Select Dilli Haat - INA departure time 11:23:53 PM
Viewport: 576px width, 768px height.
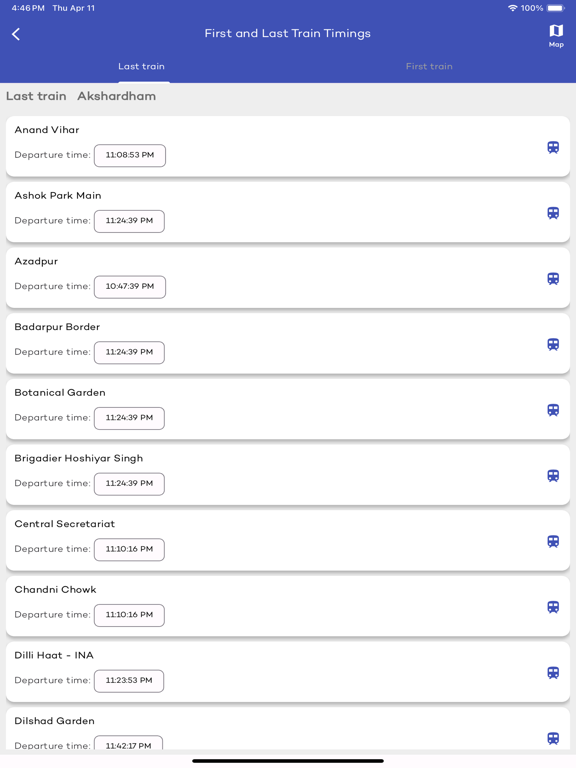(129, 680)
